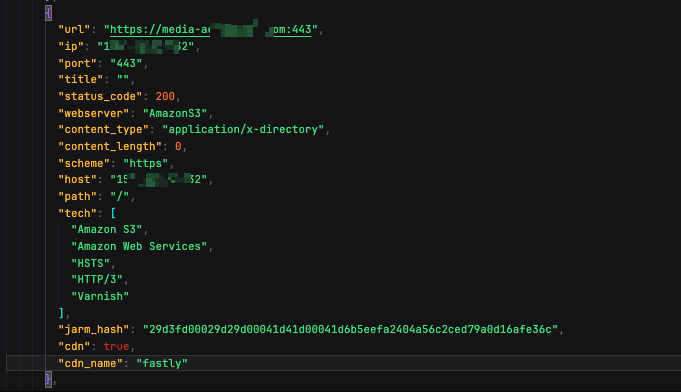Click the opening curly brace

coord(48,13)
